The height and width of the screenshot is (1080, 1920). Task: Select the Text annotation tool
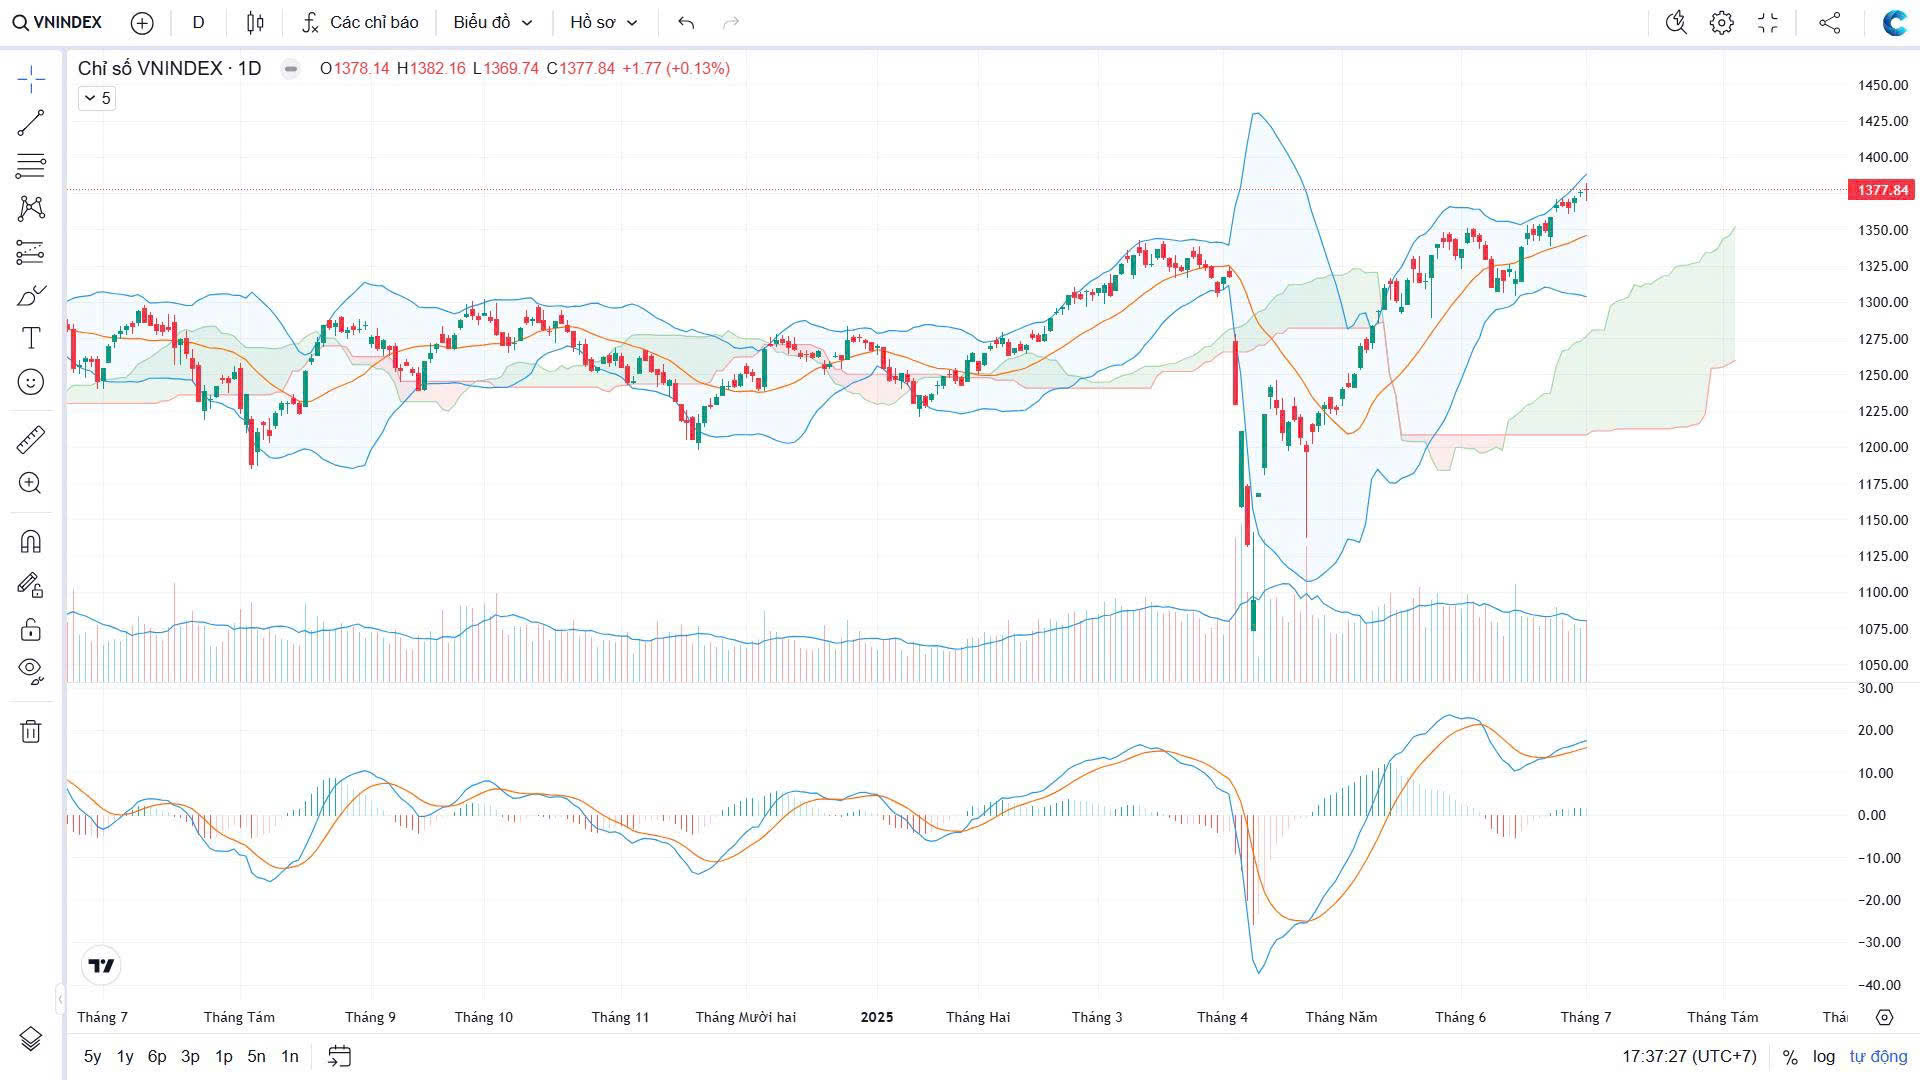click(31, 339)
